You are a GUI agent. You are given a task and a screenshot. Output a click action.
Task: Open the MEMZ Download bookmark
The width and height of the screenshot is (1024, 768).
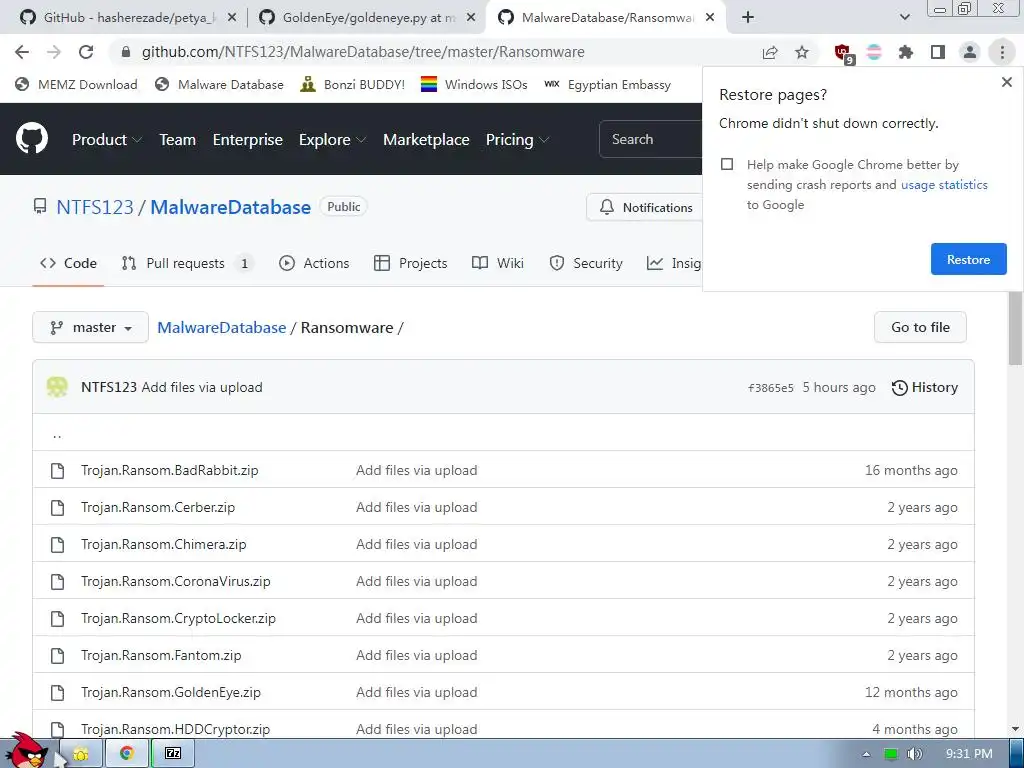pyautogui.click(x=76, y=84)
